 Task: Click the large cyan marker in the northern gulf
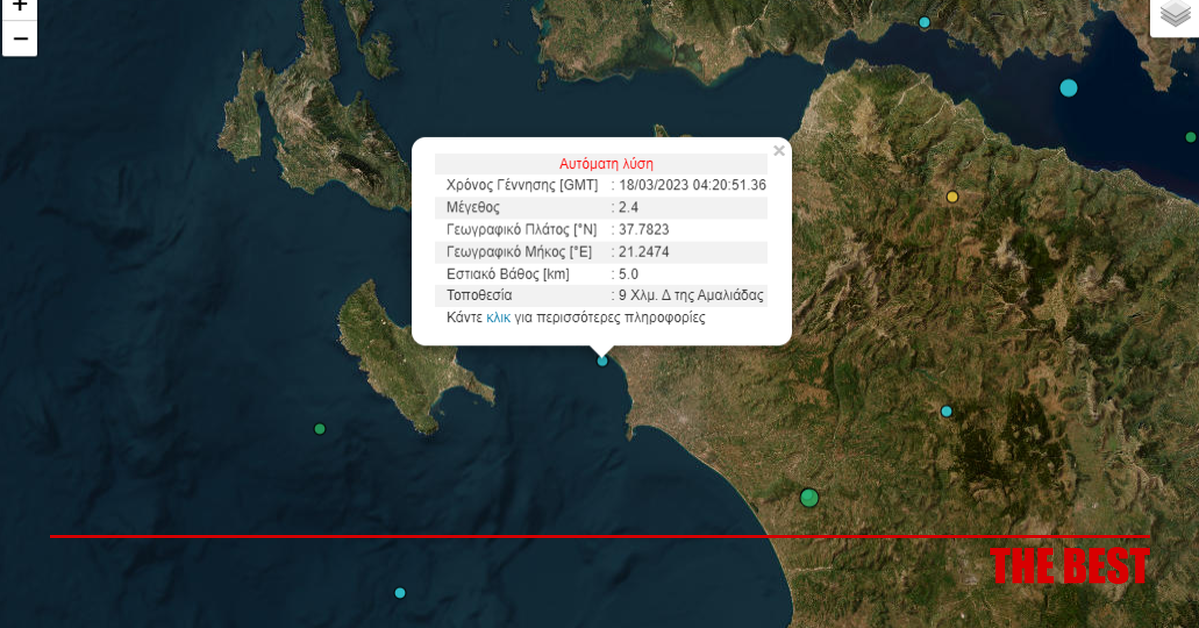click(x=1068, y=88)
